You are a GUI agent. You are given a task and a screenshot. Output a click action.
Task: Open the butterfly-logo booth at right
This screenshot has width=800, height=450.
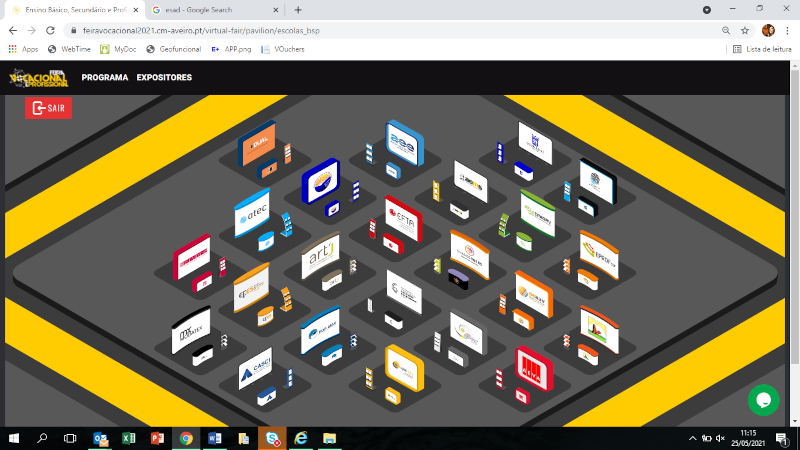599,330
